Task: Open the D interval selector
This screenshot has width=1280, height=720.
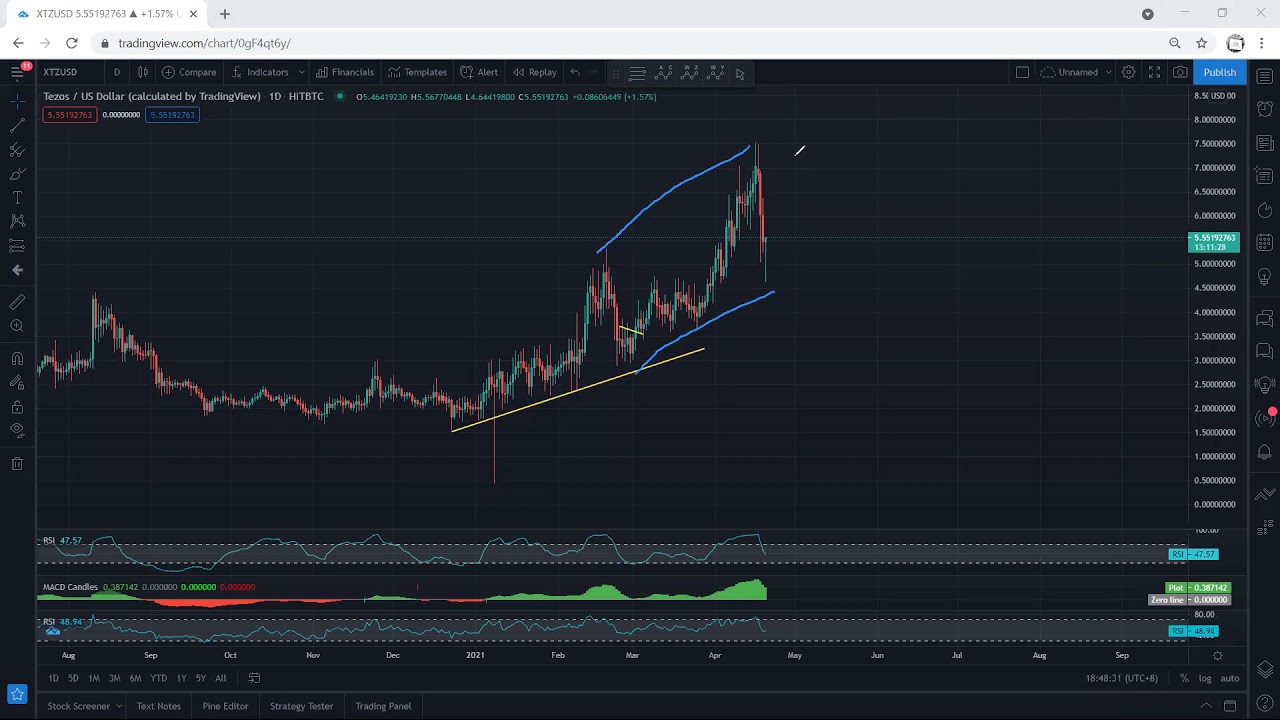Action: click(x=117, y=72)
